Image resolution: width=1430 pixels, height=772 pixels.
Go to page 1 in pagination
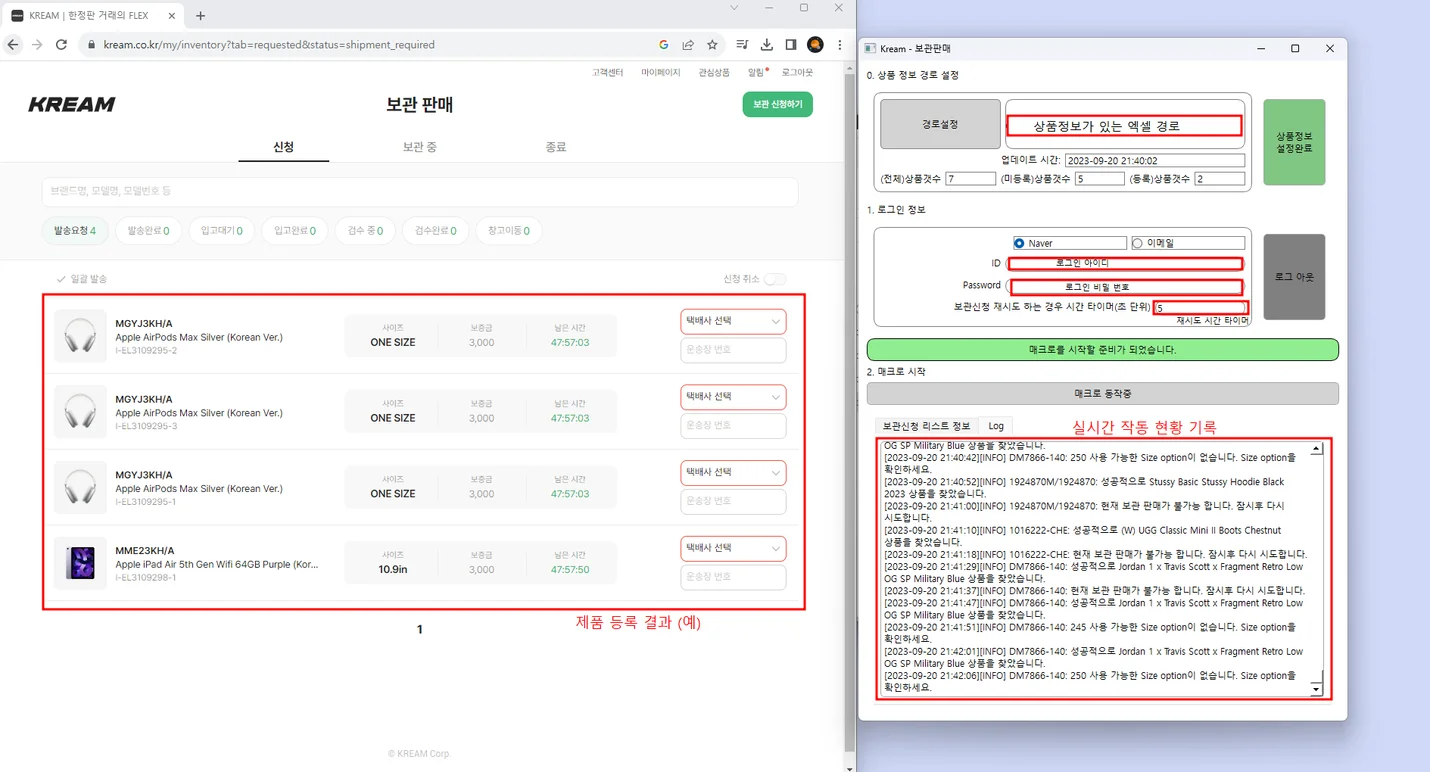click(420, 629)
